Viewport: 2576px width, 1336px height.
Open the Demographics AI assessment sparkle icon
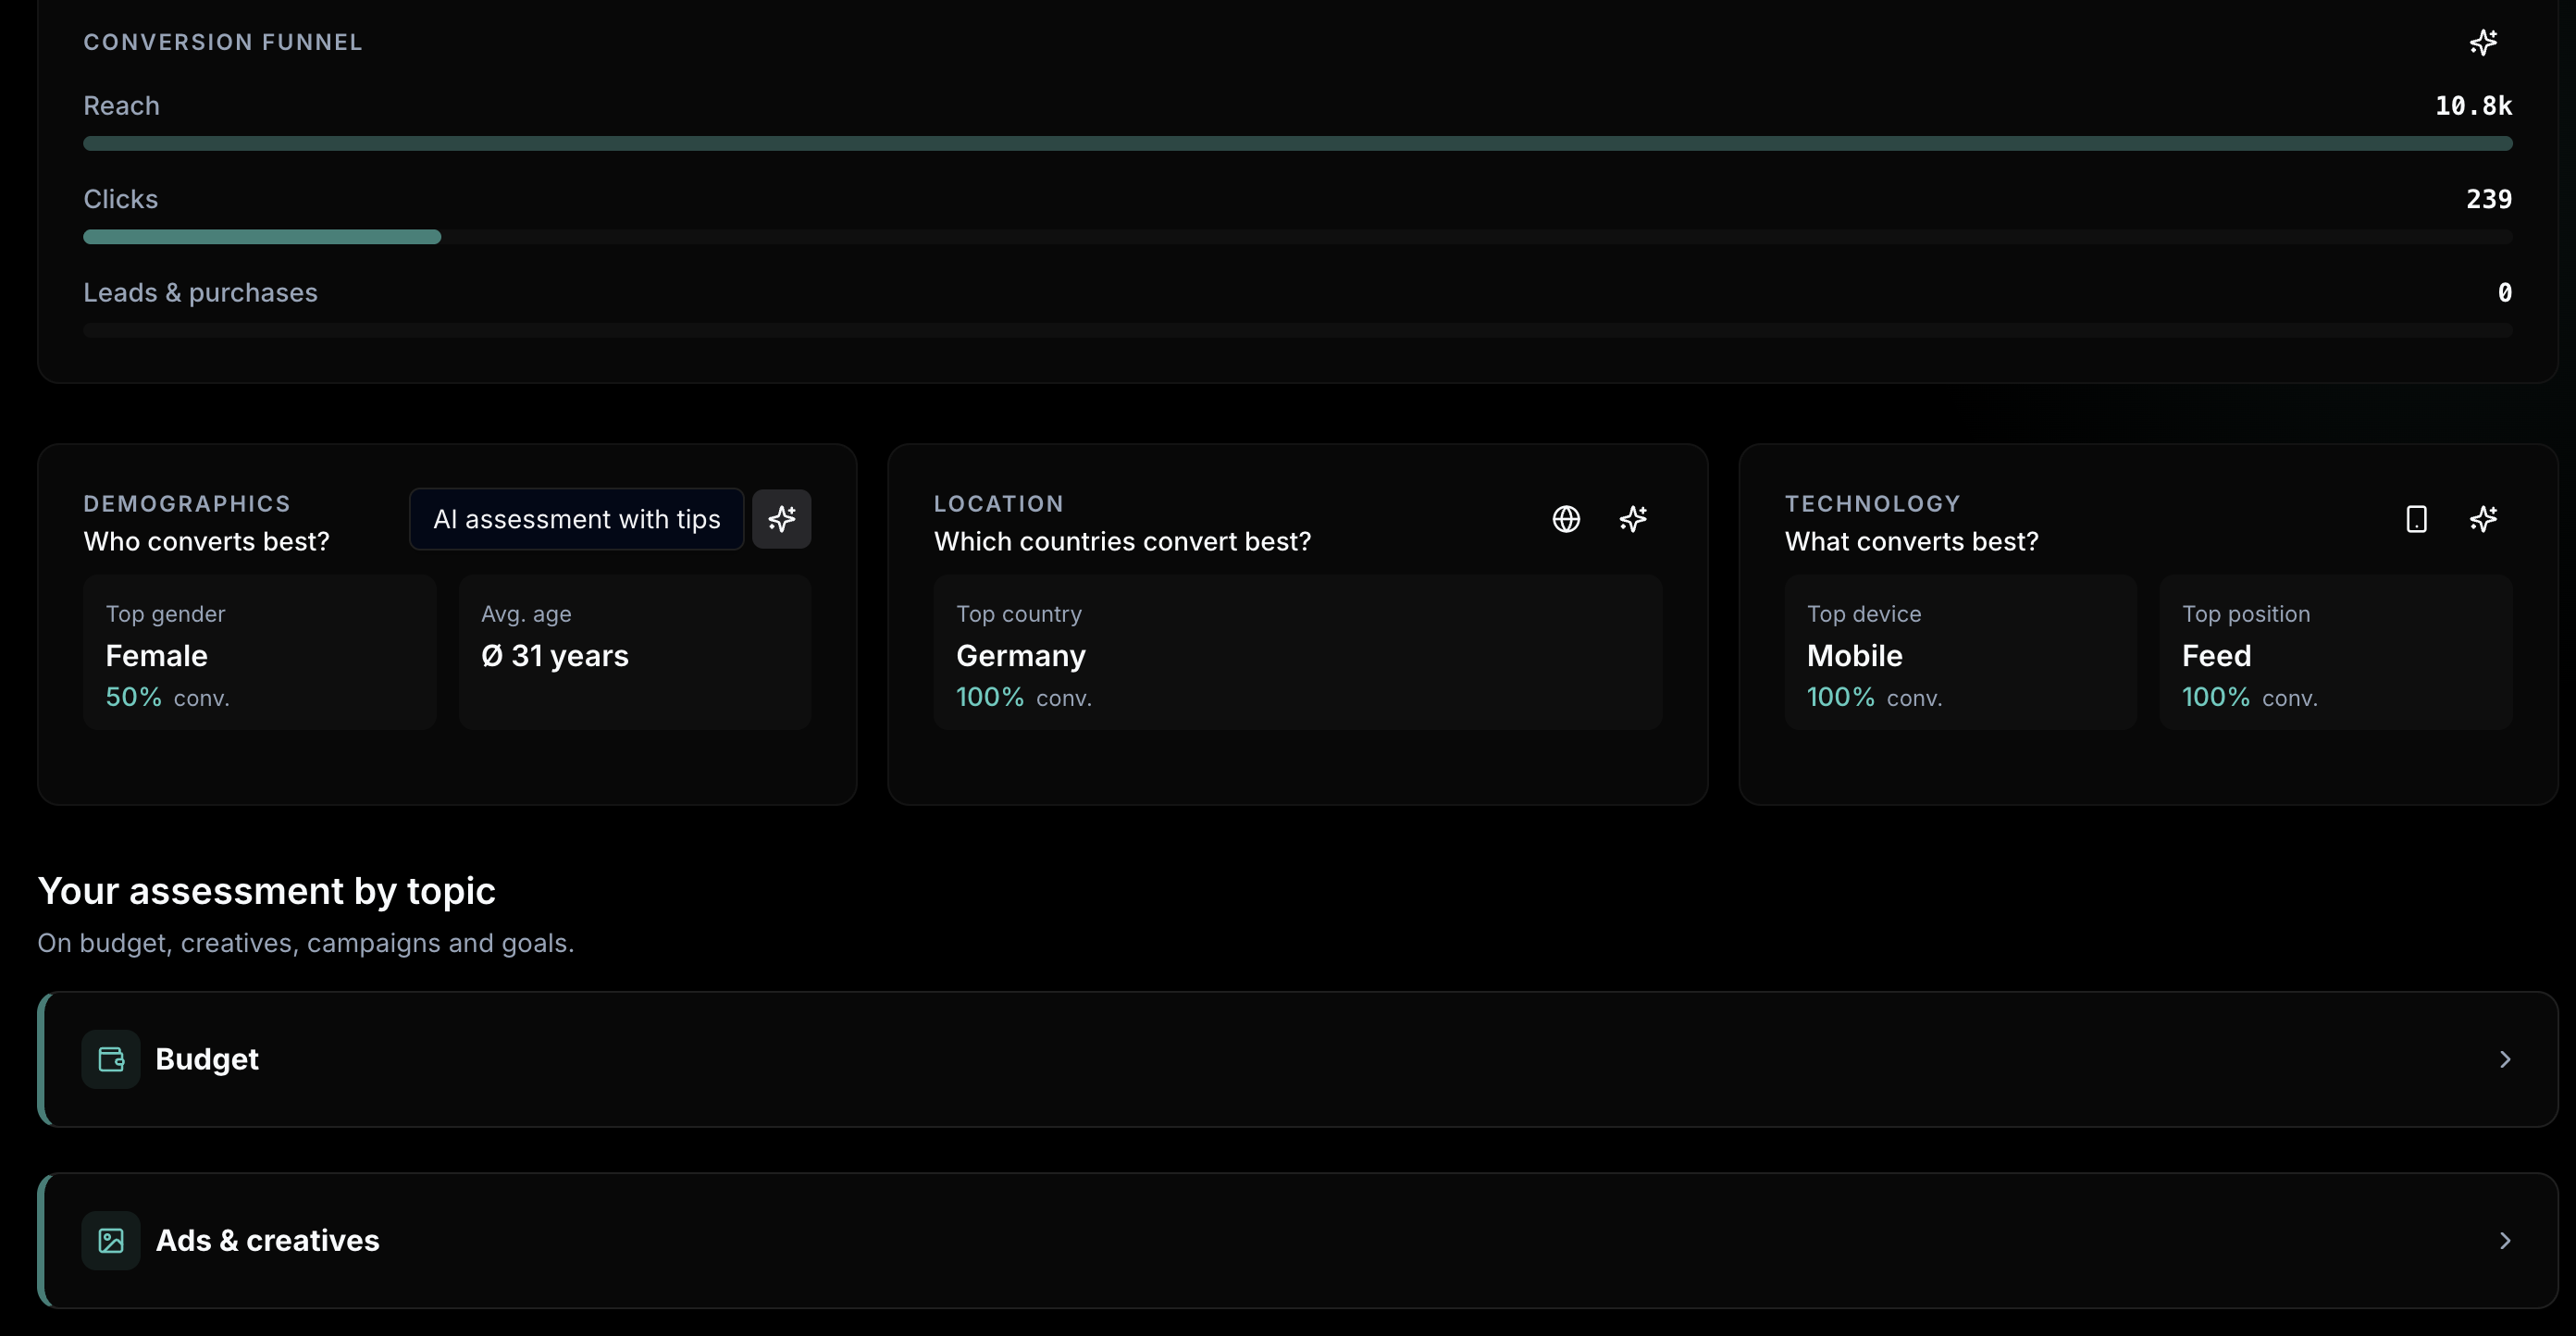pyautogui.click(x=781, y=518)
